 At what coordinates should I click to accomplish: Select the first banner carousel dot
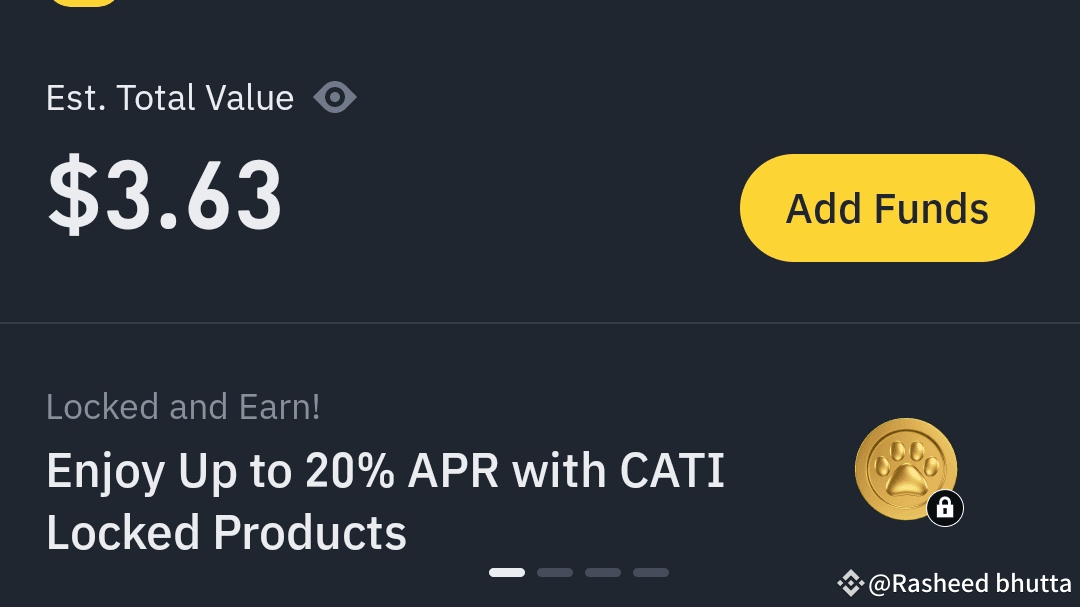(x=507, y=573)
